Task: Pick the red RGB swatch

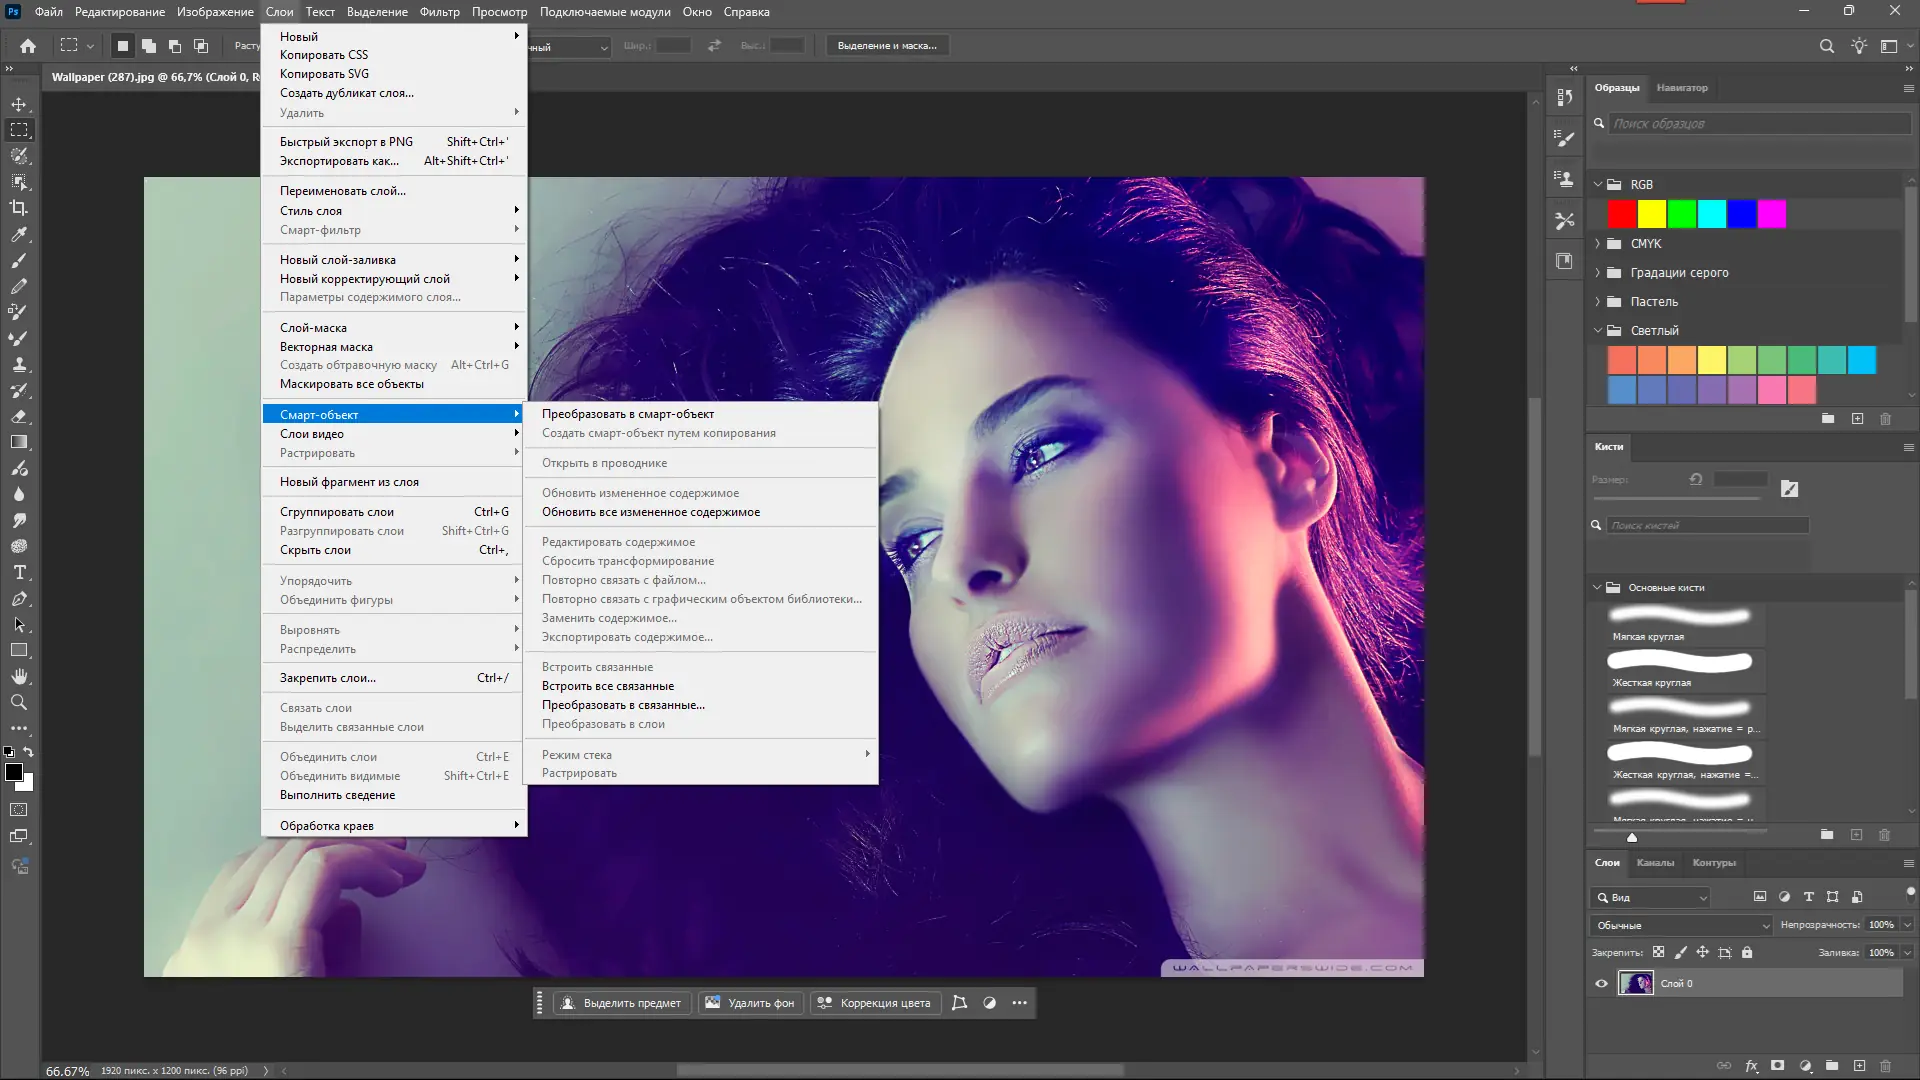Action: [1622, 214]
